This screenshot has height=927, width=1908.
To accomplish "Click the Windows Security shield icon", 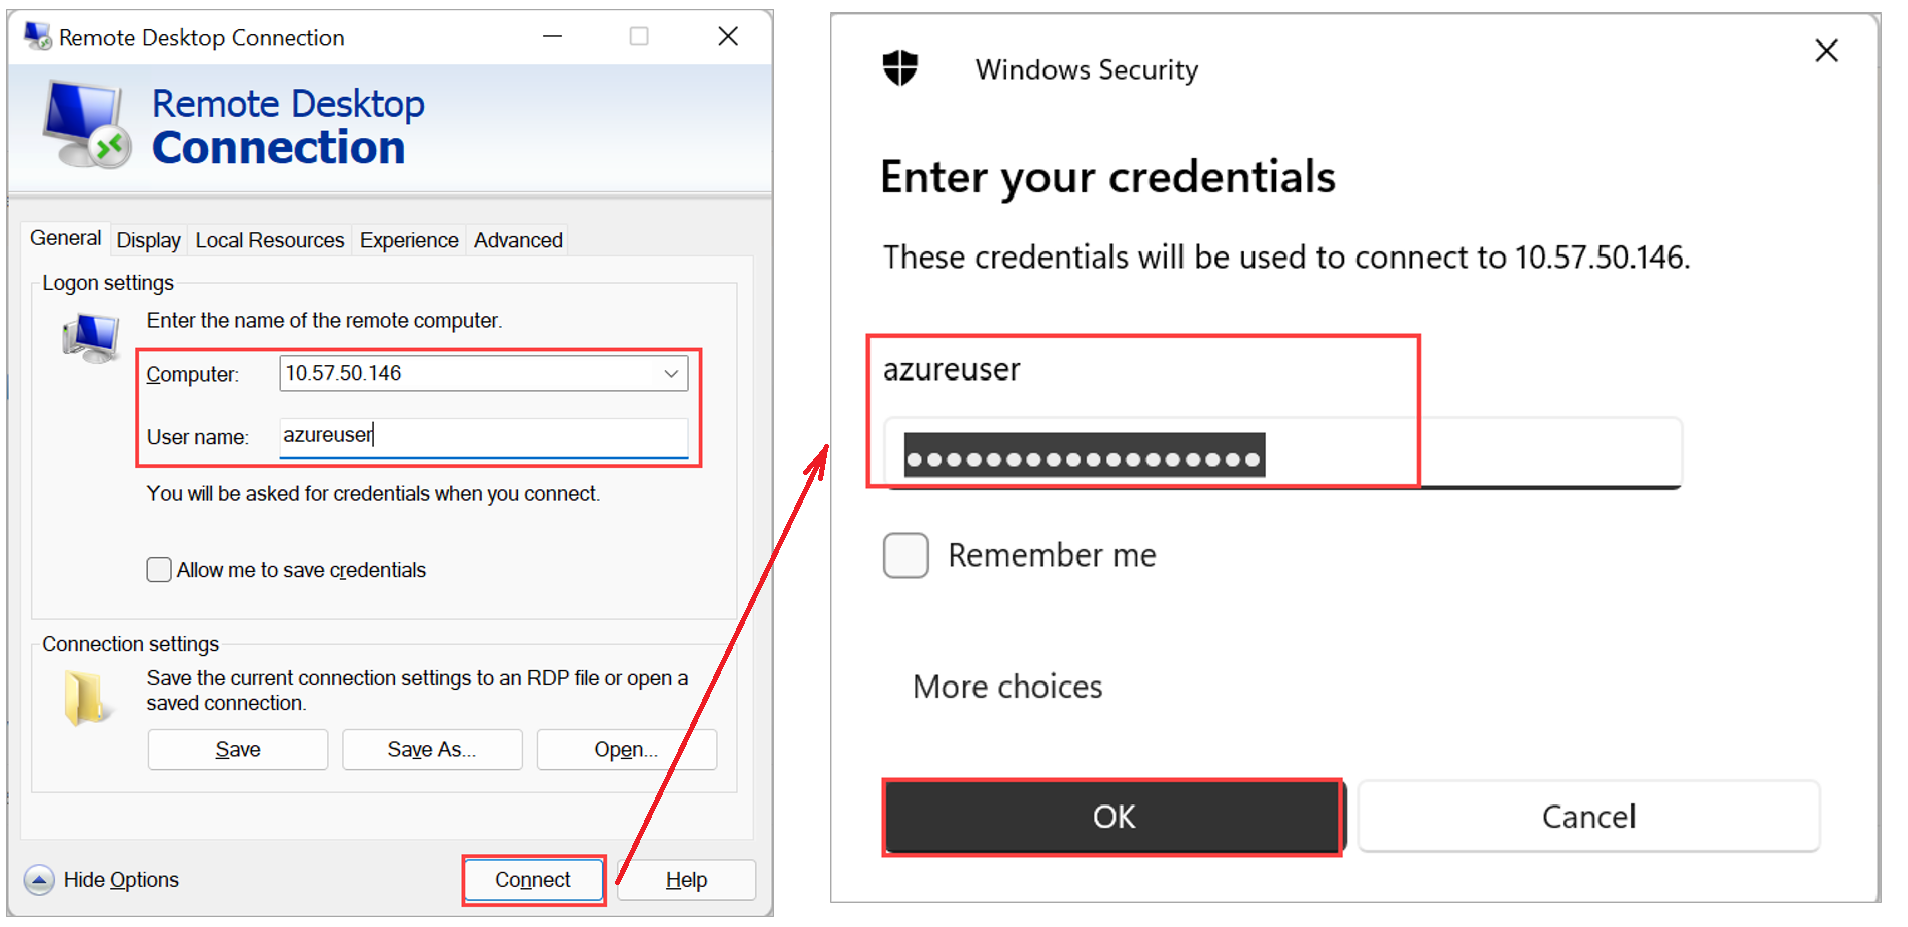I will pos(899,68).
